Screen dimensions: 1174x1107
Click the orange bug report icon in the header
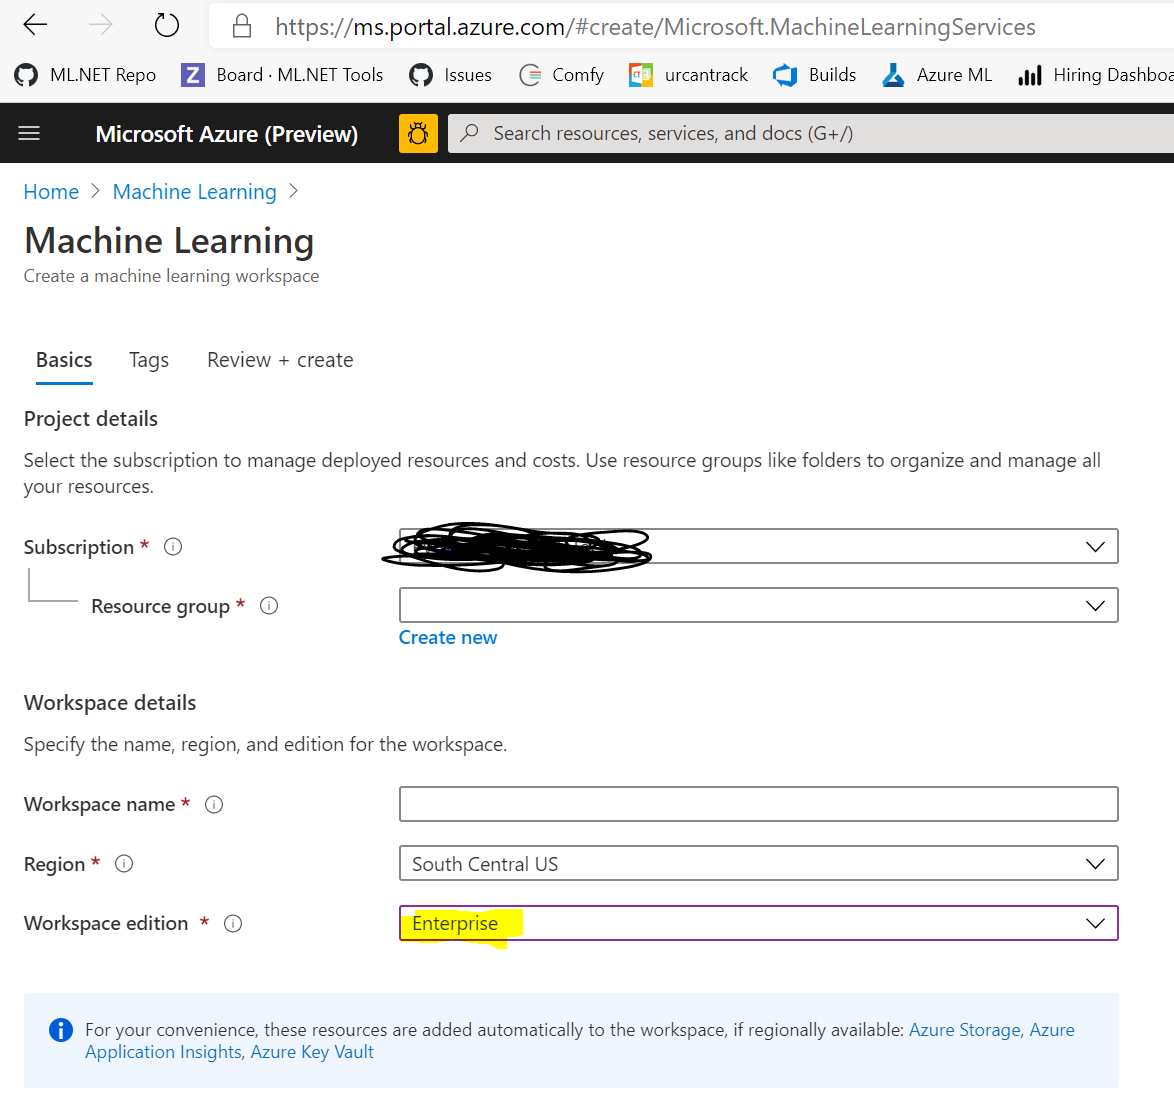[x=418, y=132]
